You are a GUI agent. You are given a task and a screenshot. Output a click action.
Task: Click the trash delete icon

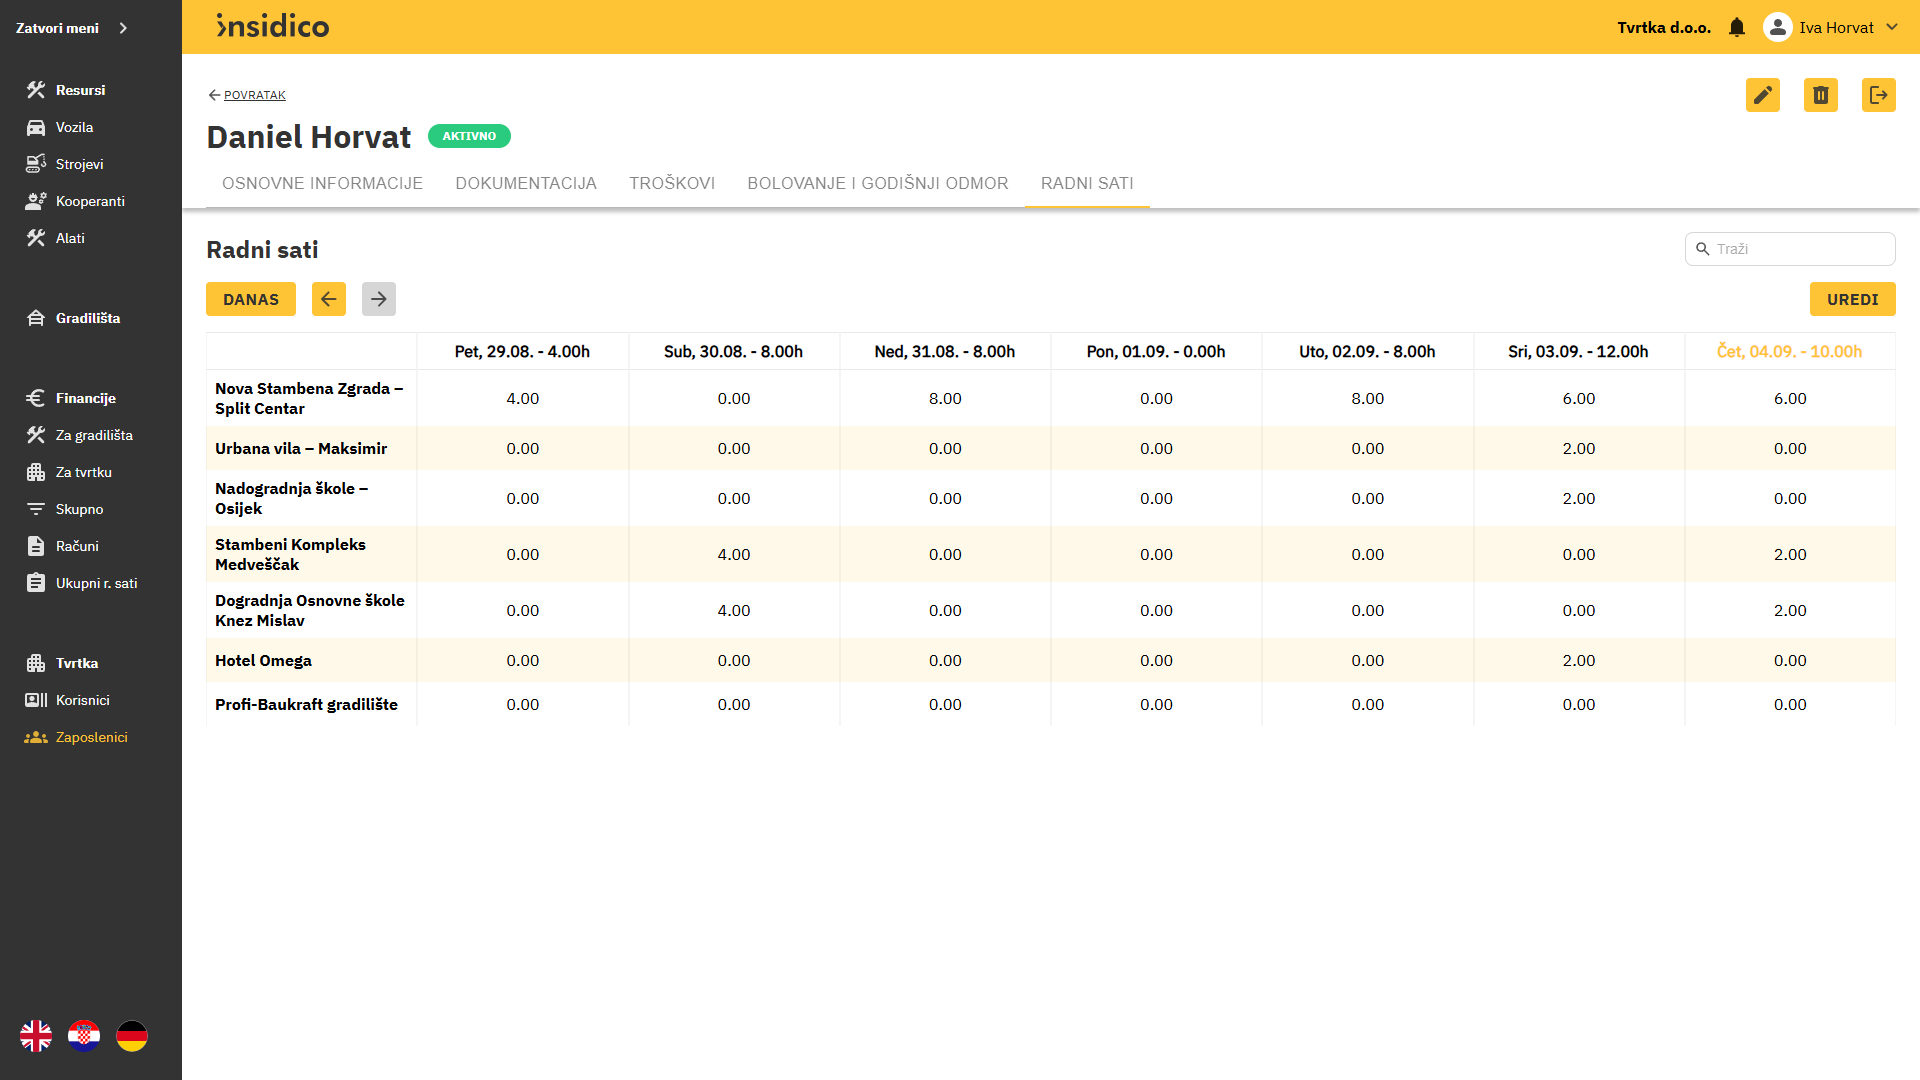point(1820,95)
